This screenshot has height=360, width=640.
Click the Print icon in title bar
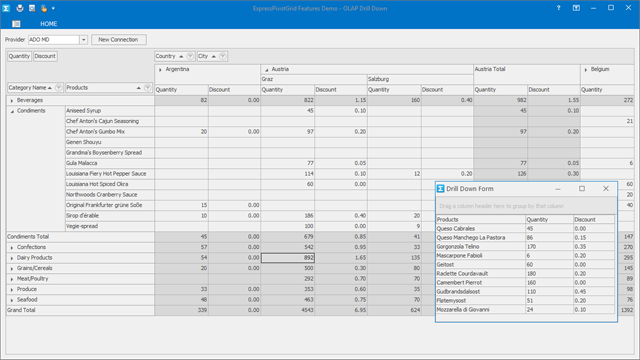(x=20, y=8)
